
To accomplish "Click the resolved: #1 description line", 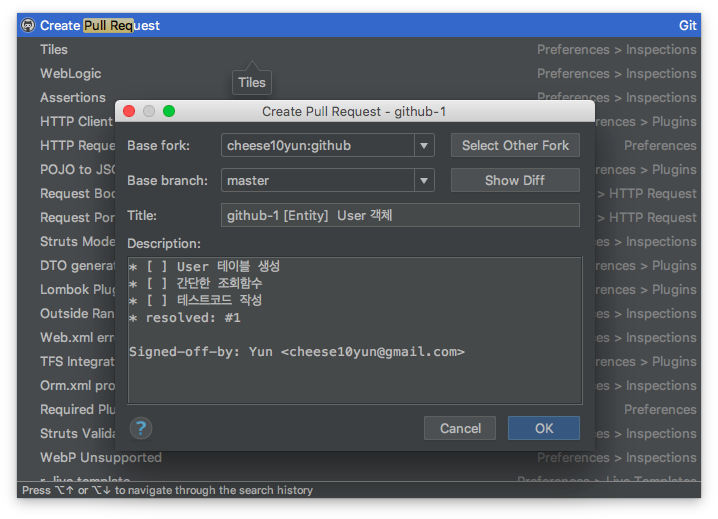I will pos(185,317).
